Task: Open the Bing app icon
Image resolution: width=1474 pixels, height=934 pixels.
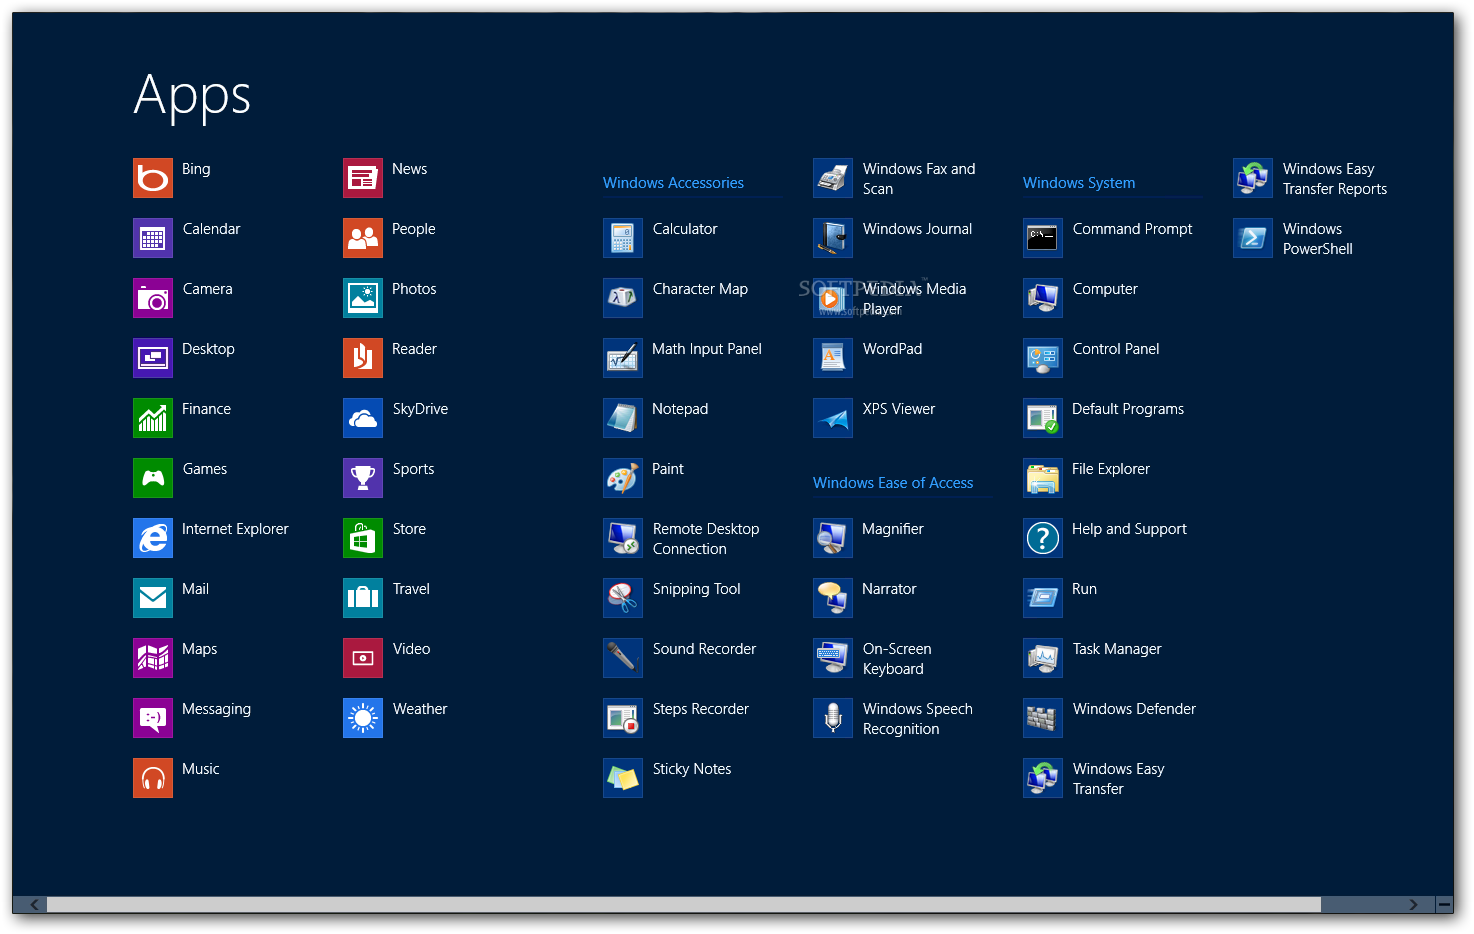Action: point(153,178)
